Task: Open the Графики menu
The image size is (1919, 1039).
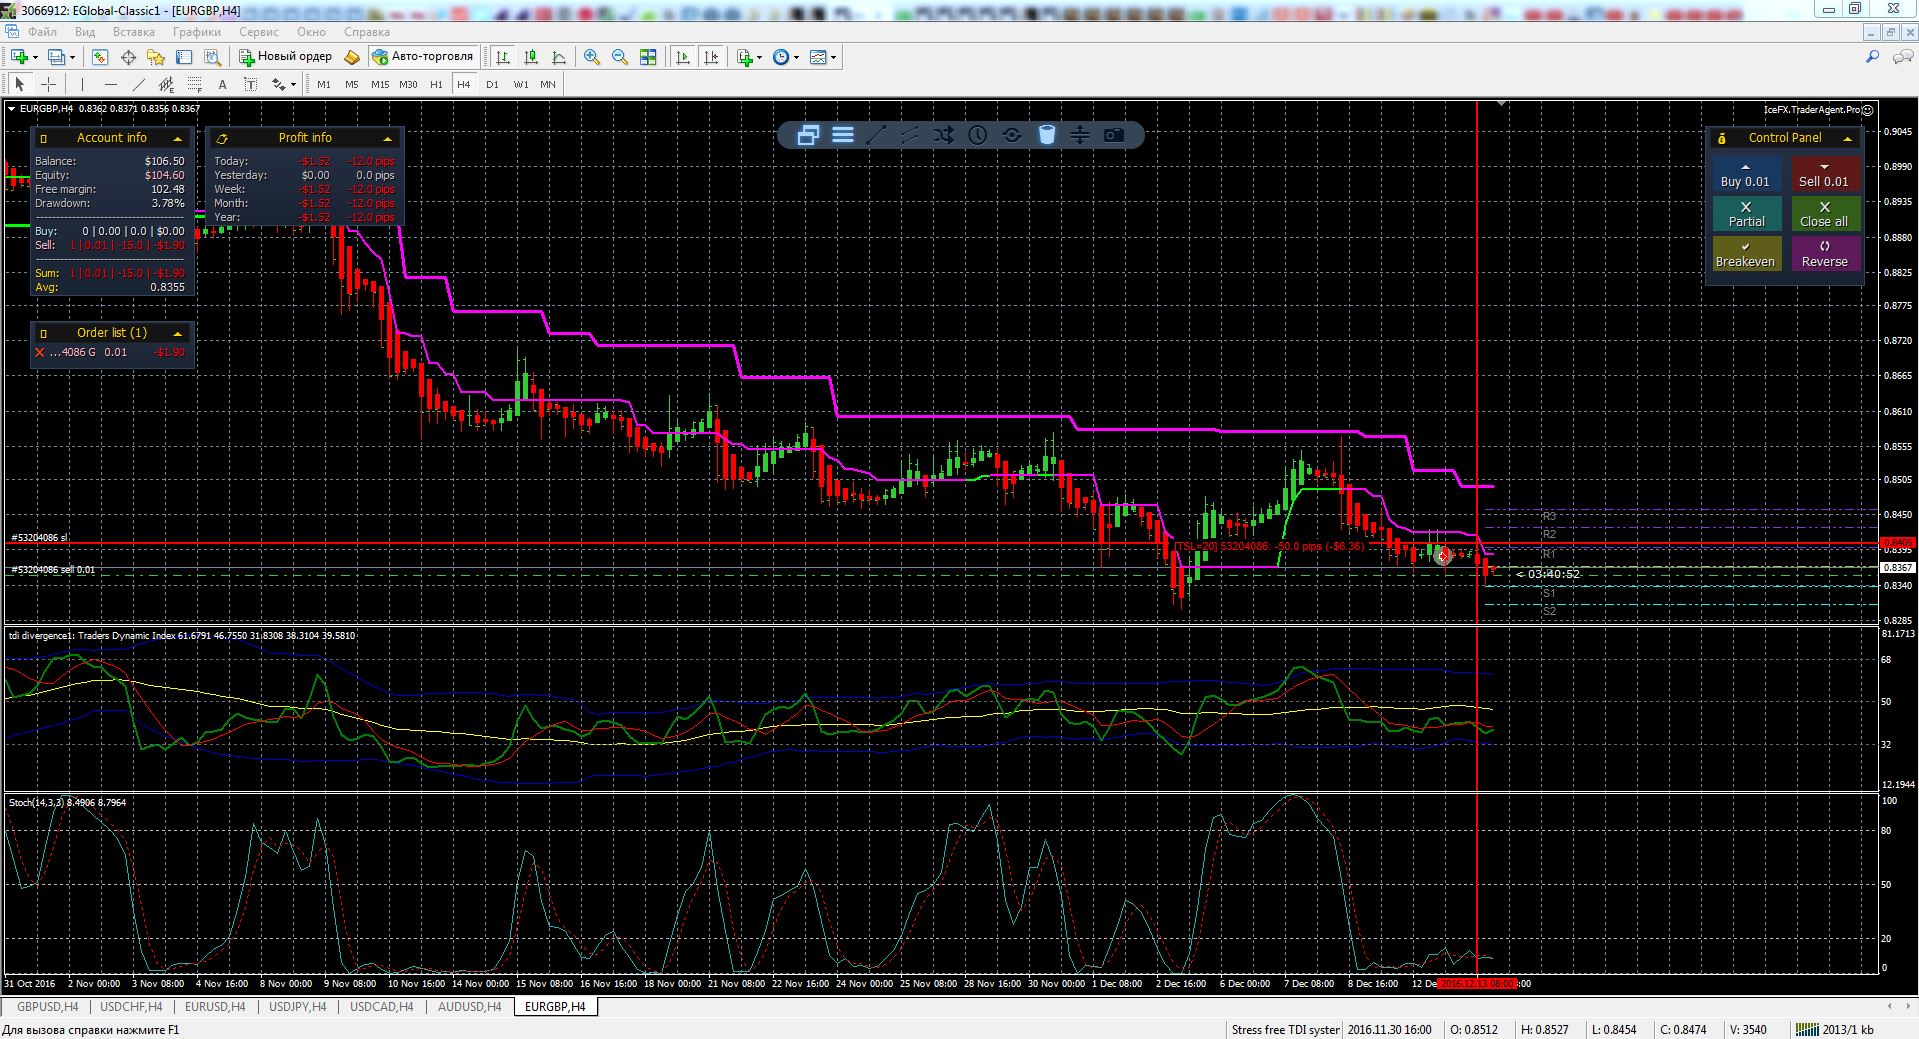Action: pos(196,32)
